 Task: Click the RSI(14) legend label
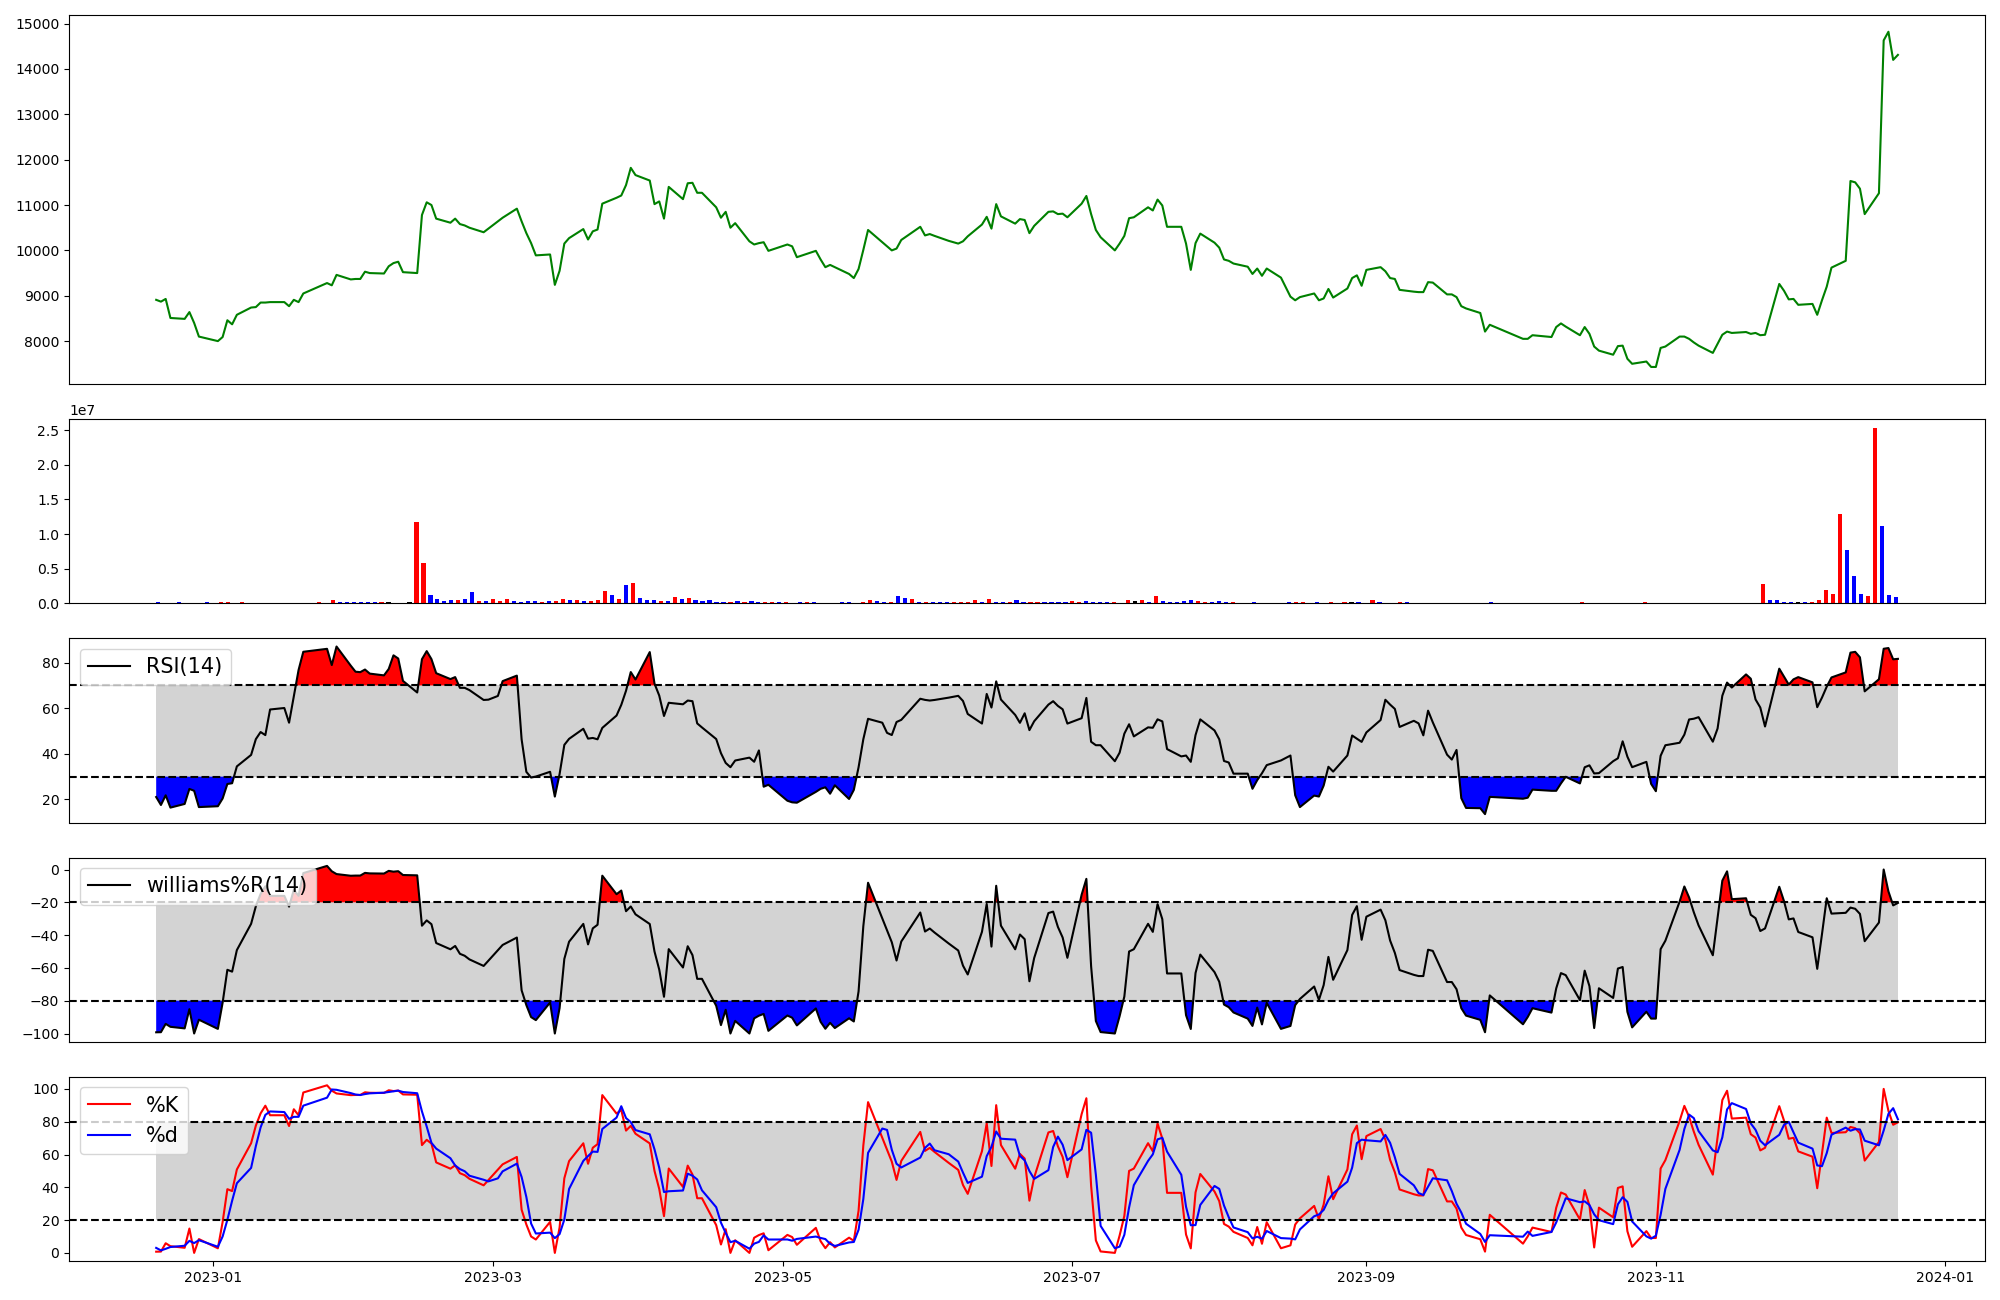pyautogui.click(x=183, y=666)
